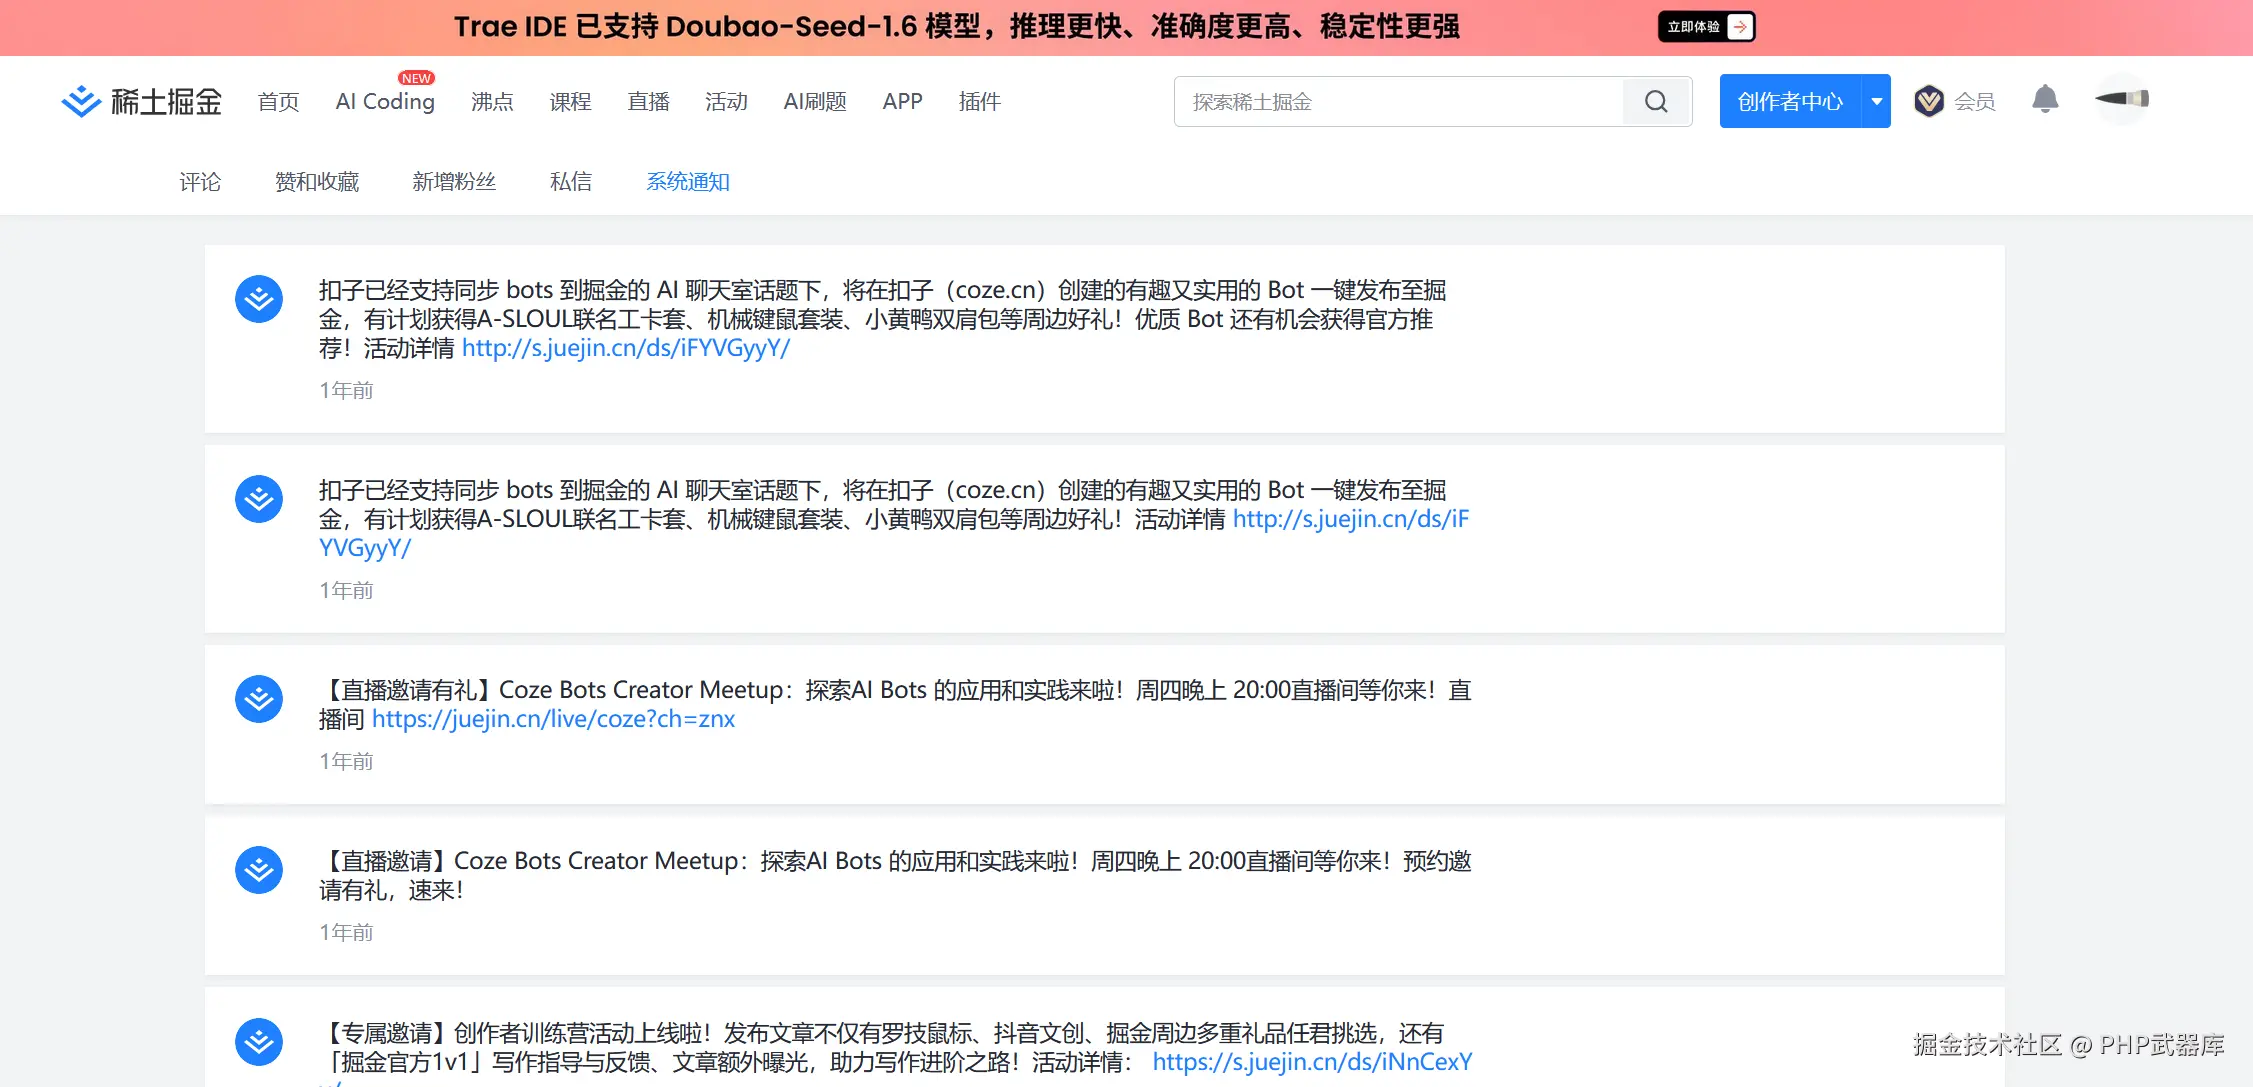This screenshot has height=1087, width=2253.
Task: Switch to the 私信 tab
Action: tap(571, 181)
